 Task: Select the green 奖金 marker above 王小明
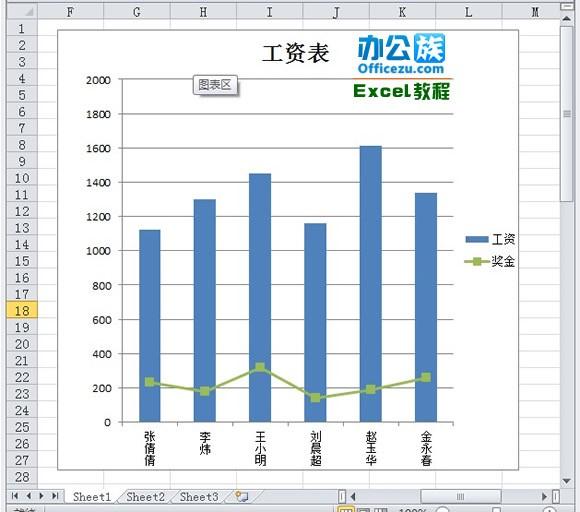click(x=260, y=367)
